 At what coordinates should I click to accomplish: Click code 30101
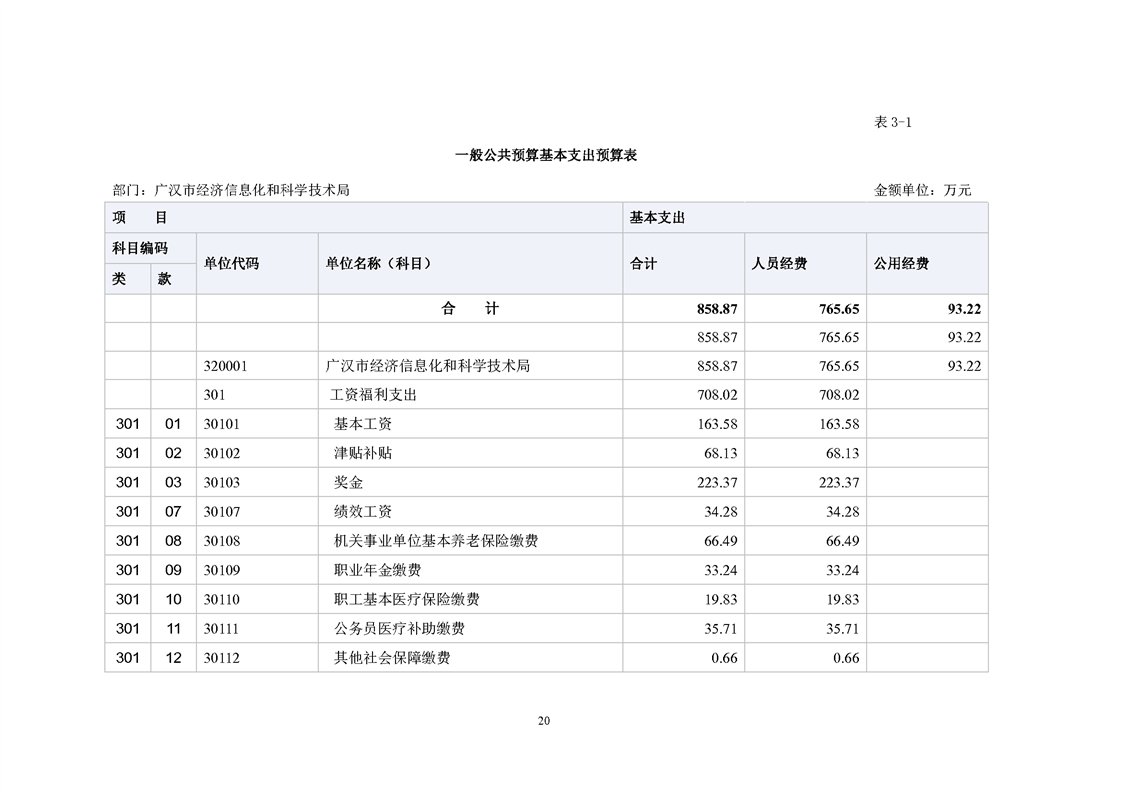(222, 424)
